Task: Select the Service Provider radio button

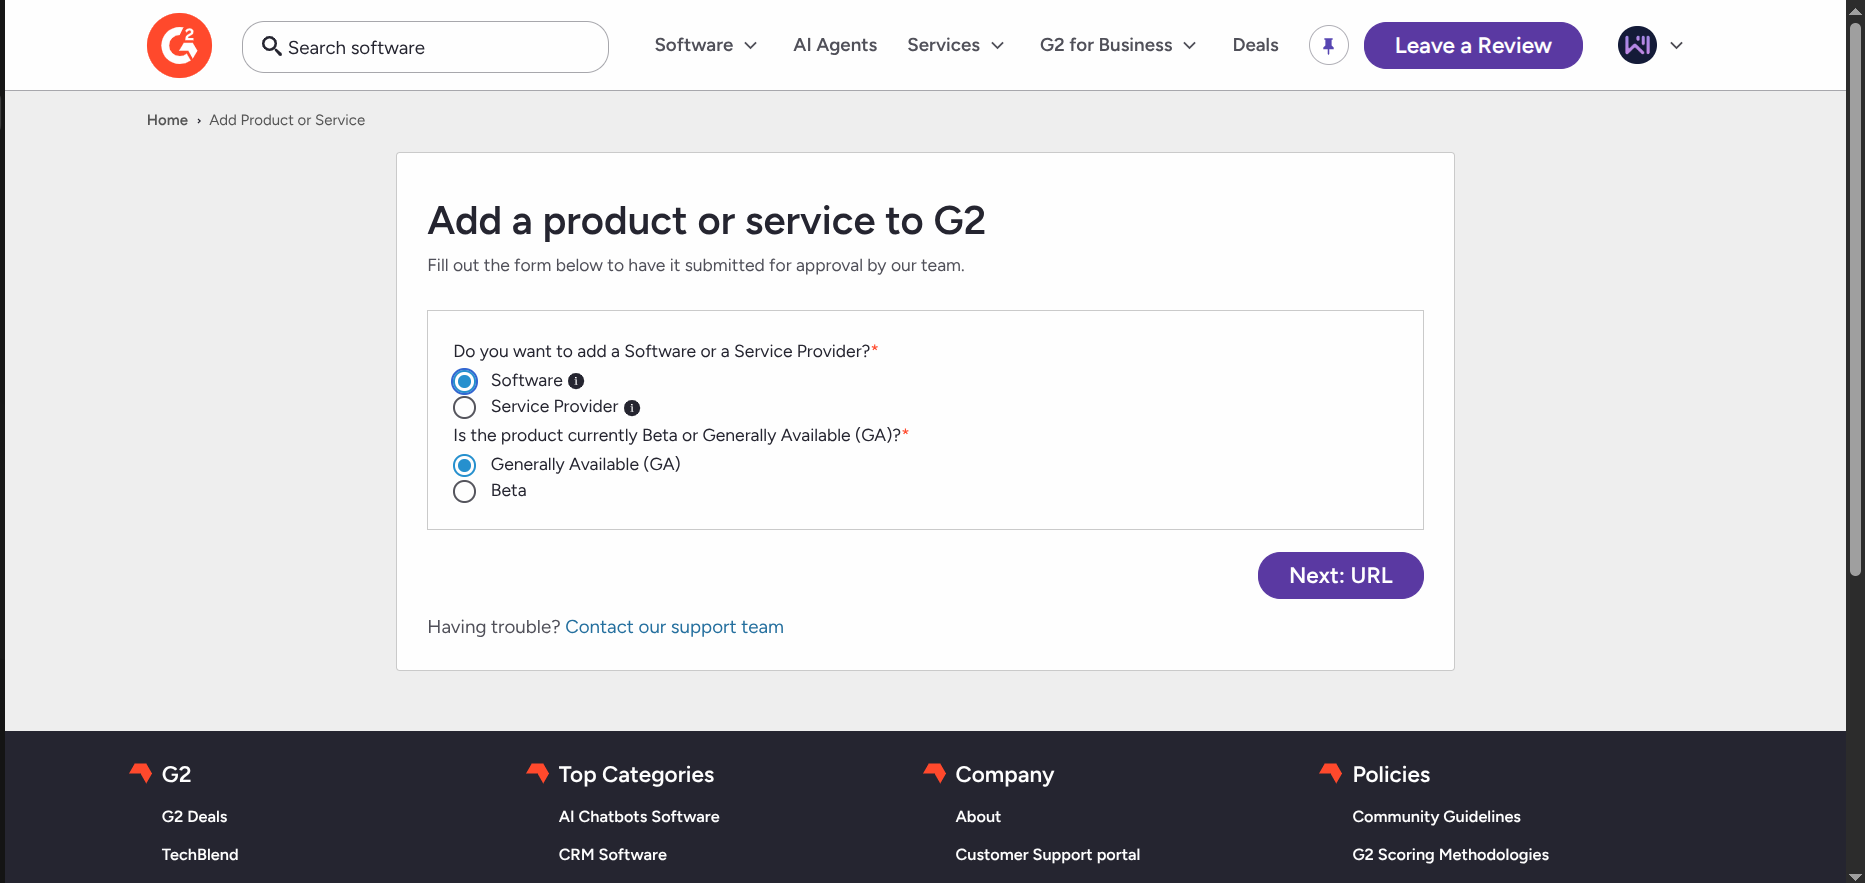Action: (464, 407)
